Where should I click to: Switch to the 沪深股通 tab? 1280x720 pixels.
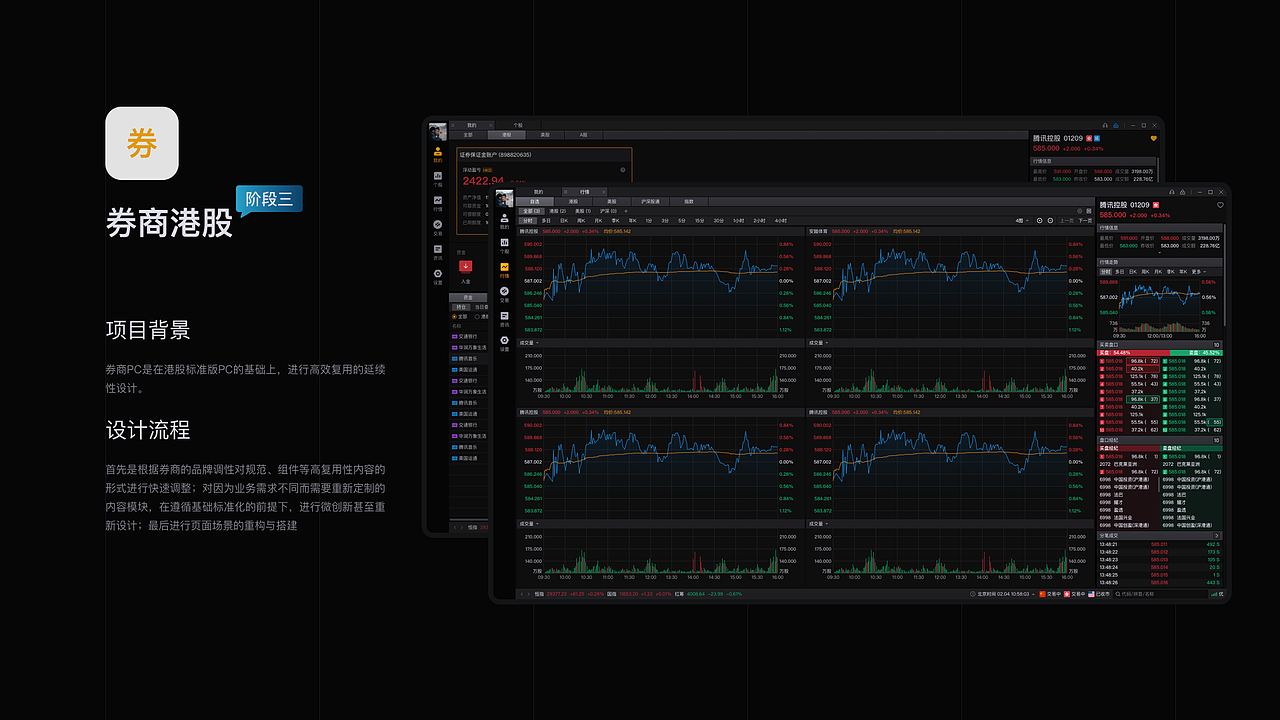coord(650,201)
